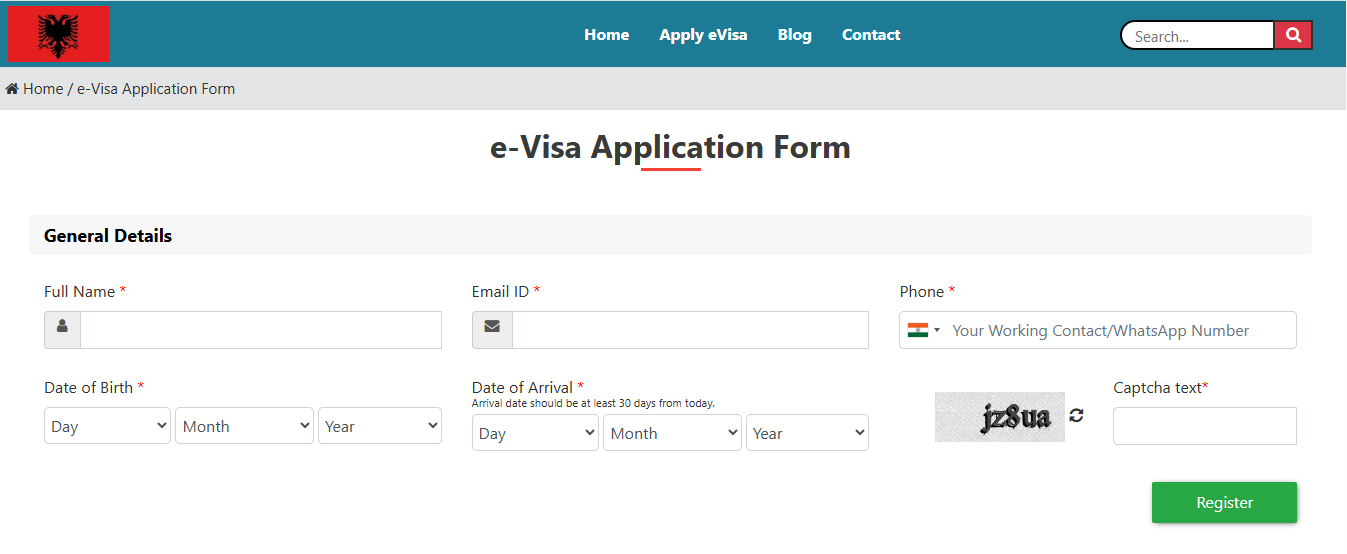Click the India flag country selector
Image resolution: width=1347 pixels, height=554 pixels.
pos(923,330)
